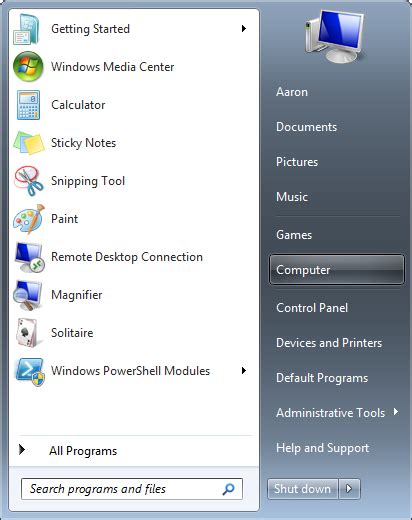This screenshot has width=412, height=520.
Task: Open the Aaron user folder
Action: (292, 92)
